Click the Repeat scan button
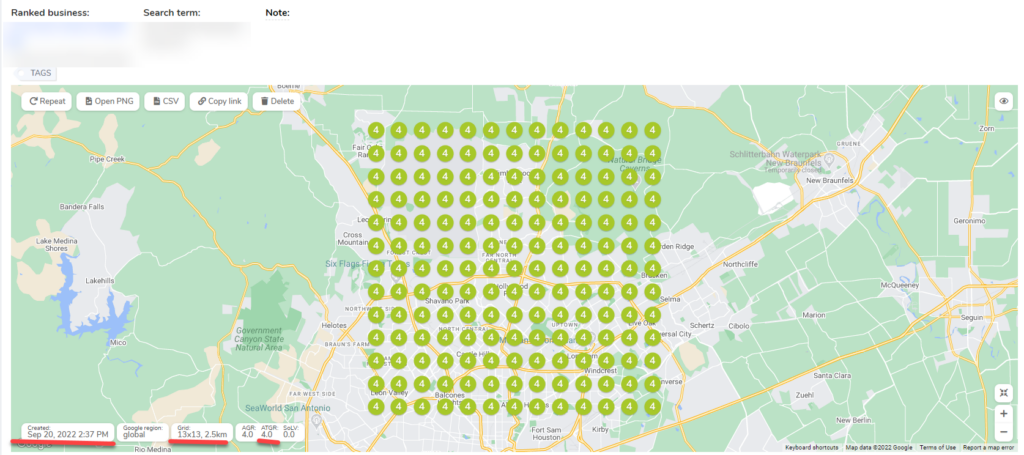The image size is (1024, 455). coord(46,101)
